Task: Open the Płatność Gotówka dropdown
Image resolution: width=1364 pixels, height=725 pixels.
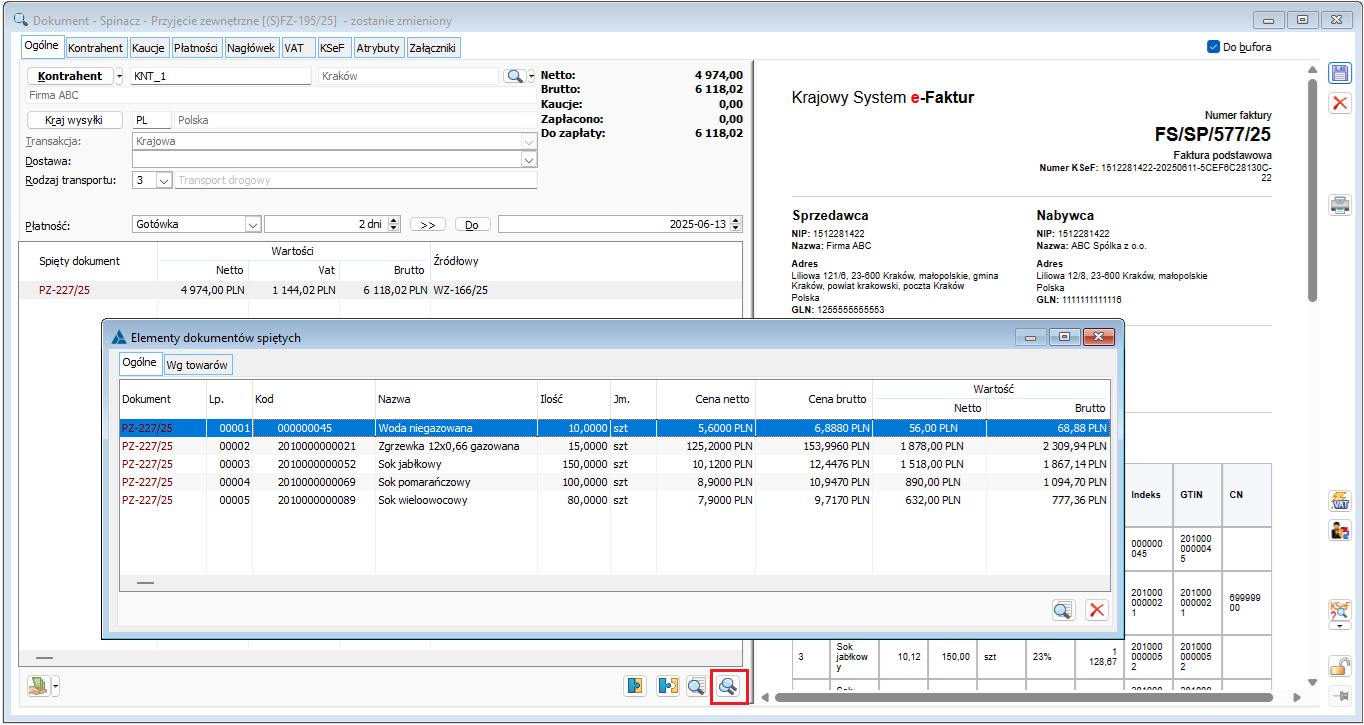Action: coord(252,225)
